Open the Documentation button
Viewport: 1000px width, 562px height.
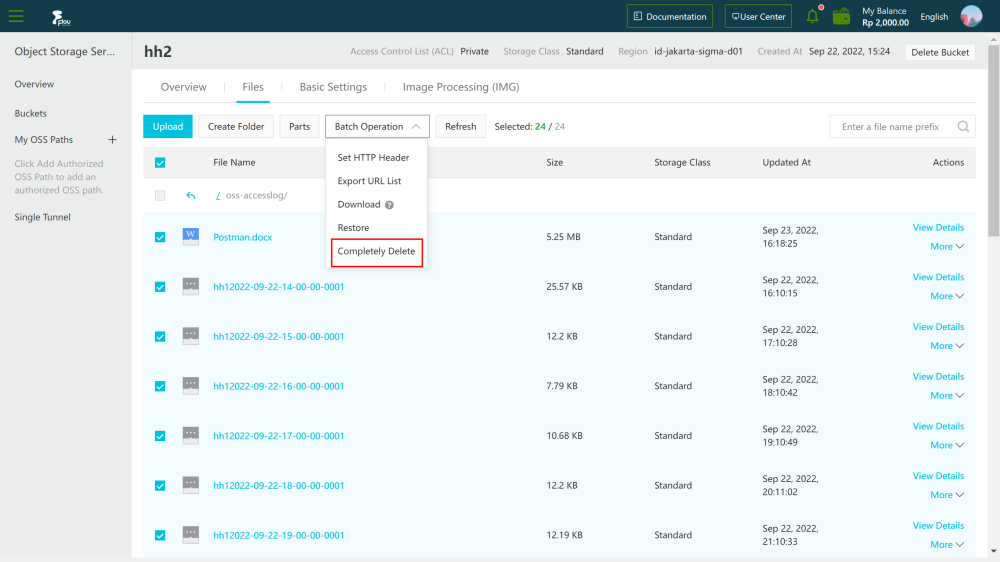click(x=670, y=17)
